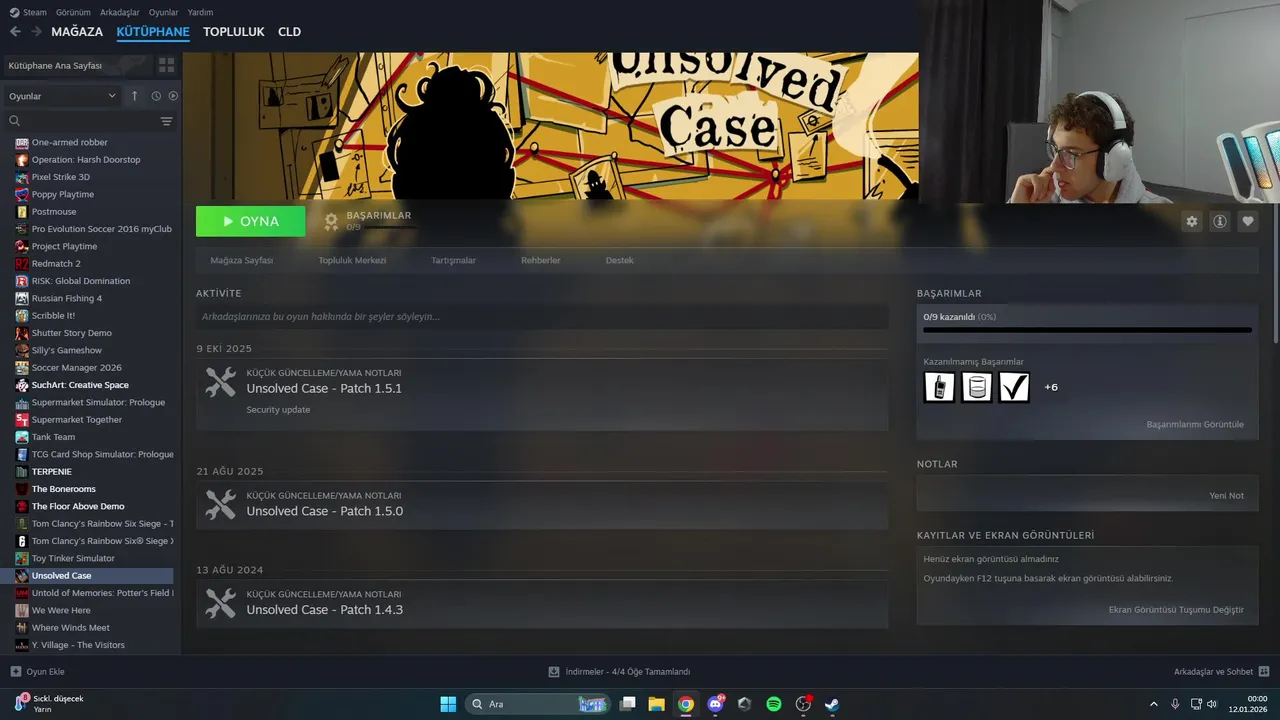Select Soccer Manager 2026 in list
Image resolution: width=1280 pixels, height=720 pixels.
pos(76,368)
